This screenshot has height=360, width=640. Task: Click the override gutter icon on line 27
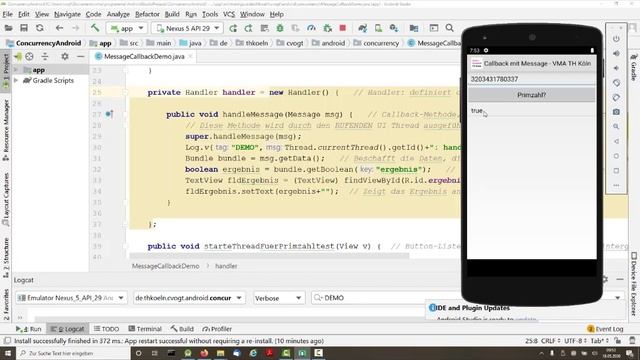tap(109, 114)
